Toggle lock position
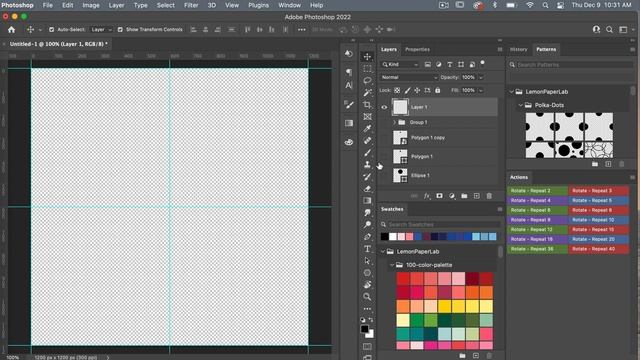 417,90
